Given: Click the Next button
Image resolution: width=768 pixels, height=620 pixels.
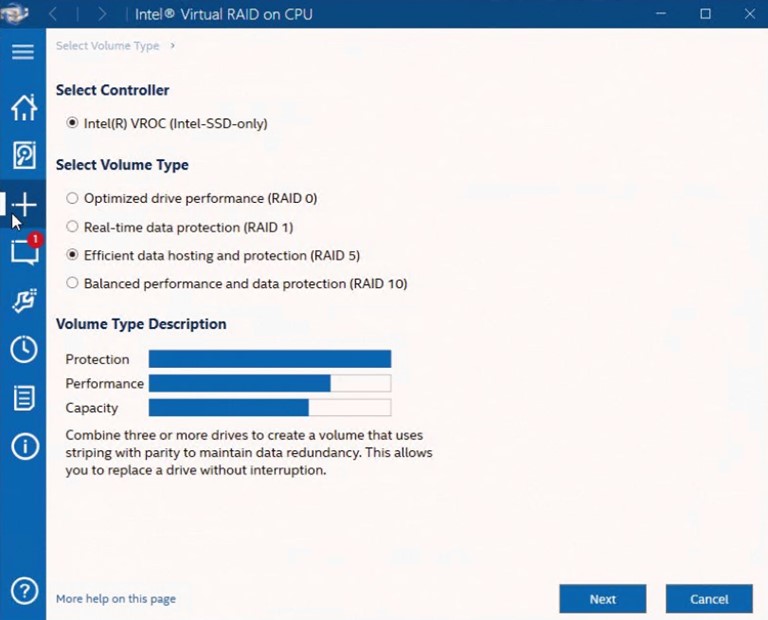Looking at the screenshot, I should click(x=602, y=599).
